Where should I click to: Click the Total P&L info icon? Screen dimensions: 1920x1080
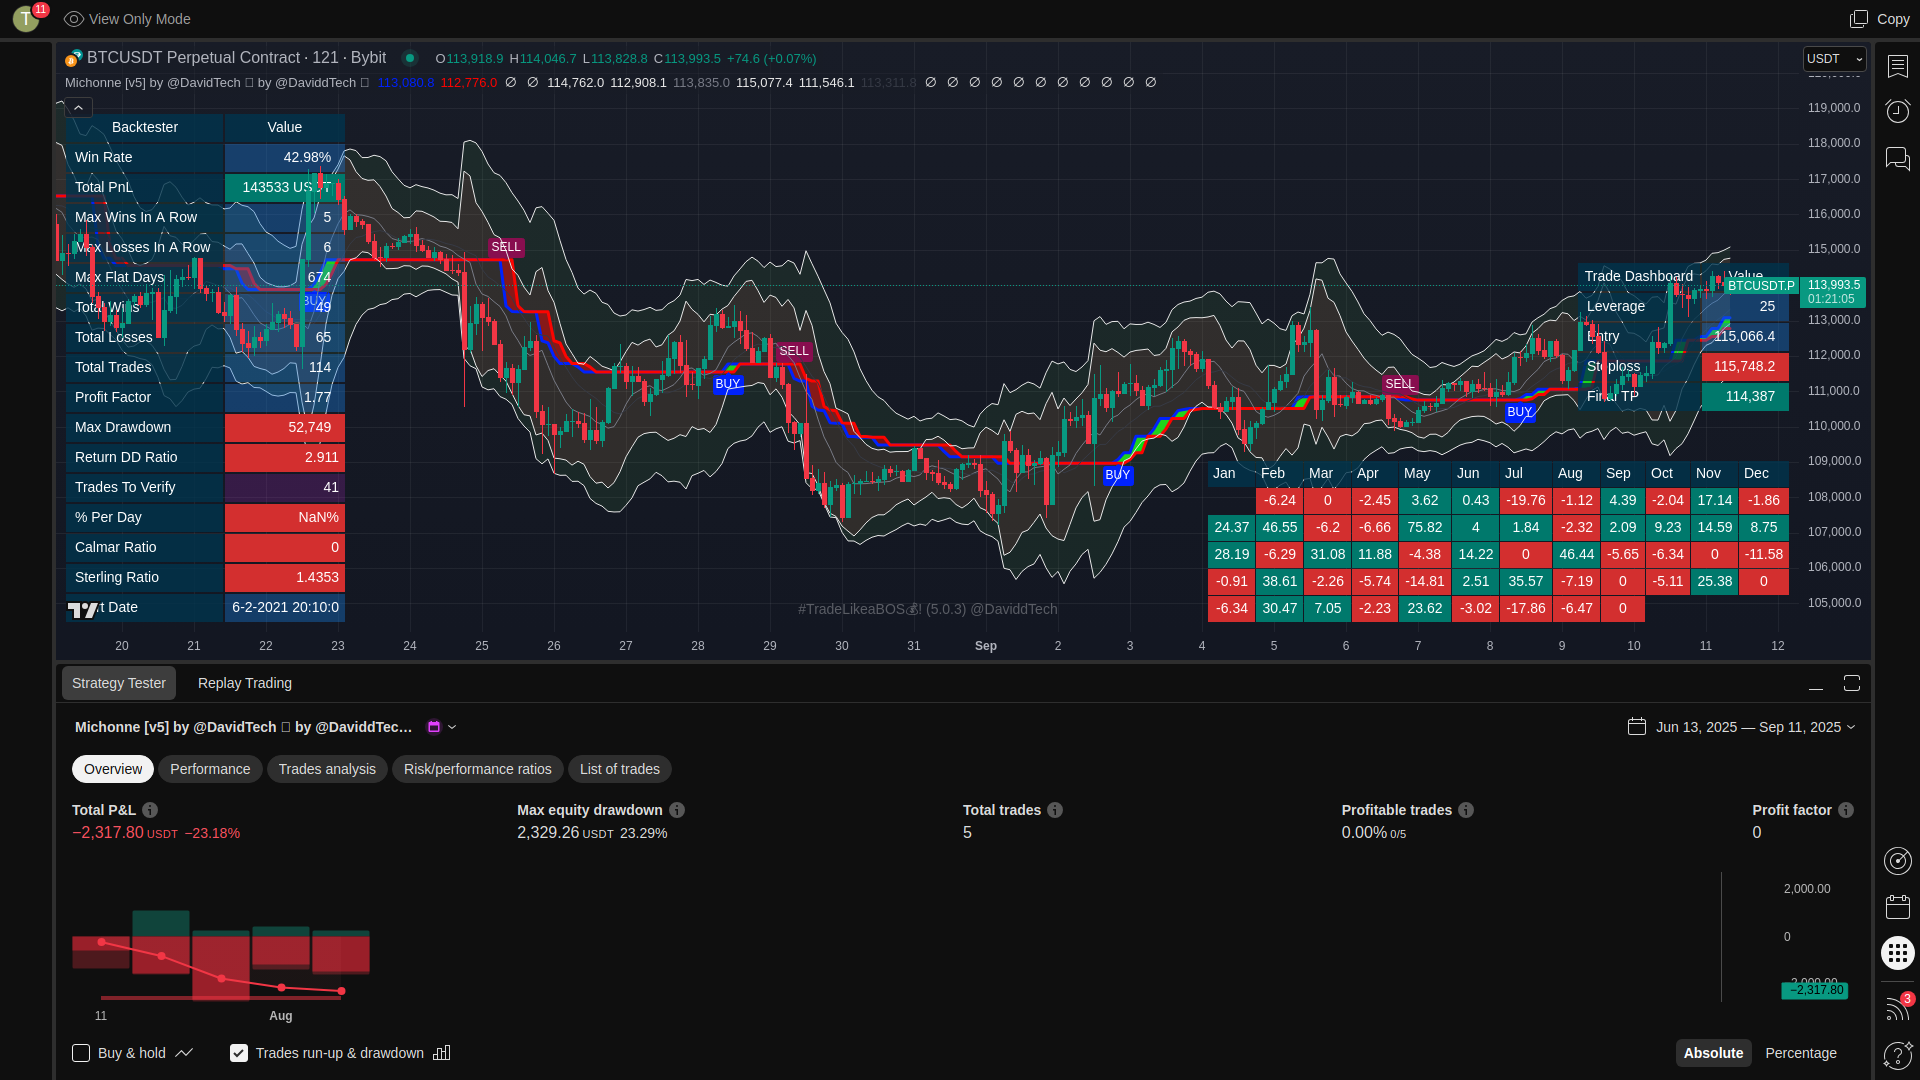(x=150, y=810)
